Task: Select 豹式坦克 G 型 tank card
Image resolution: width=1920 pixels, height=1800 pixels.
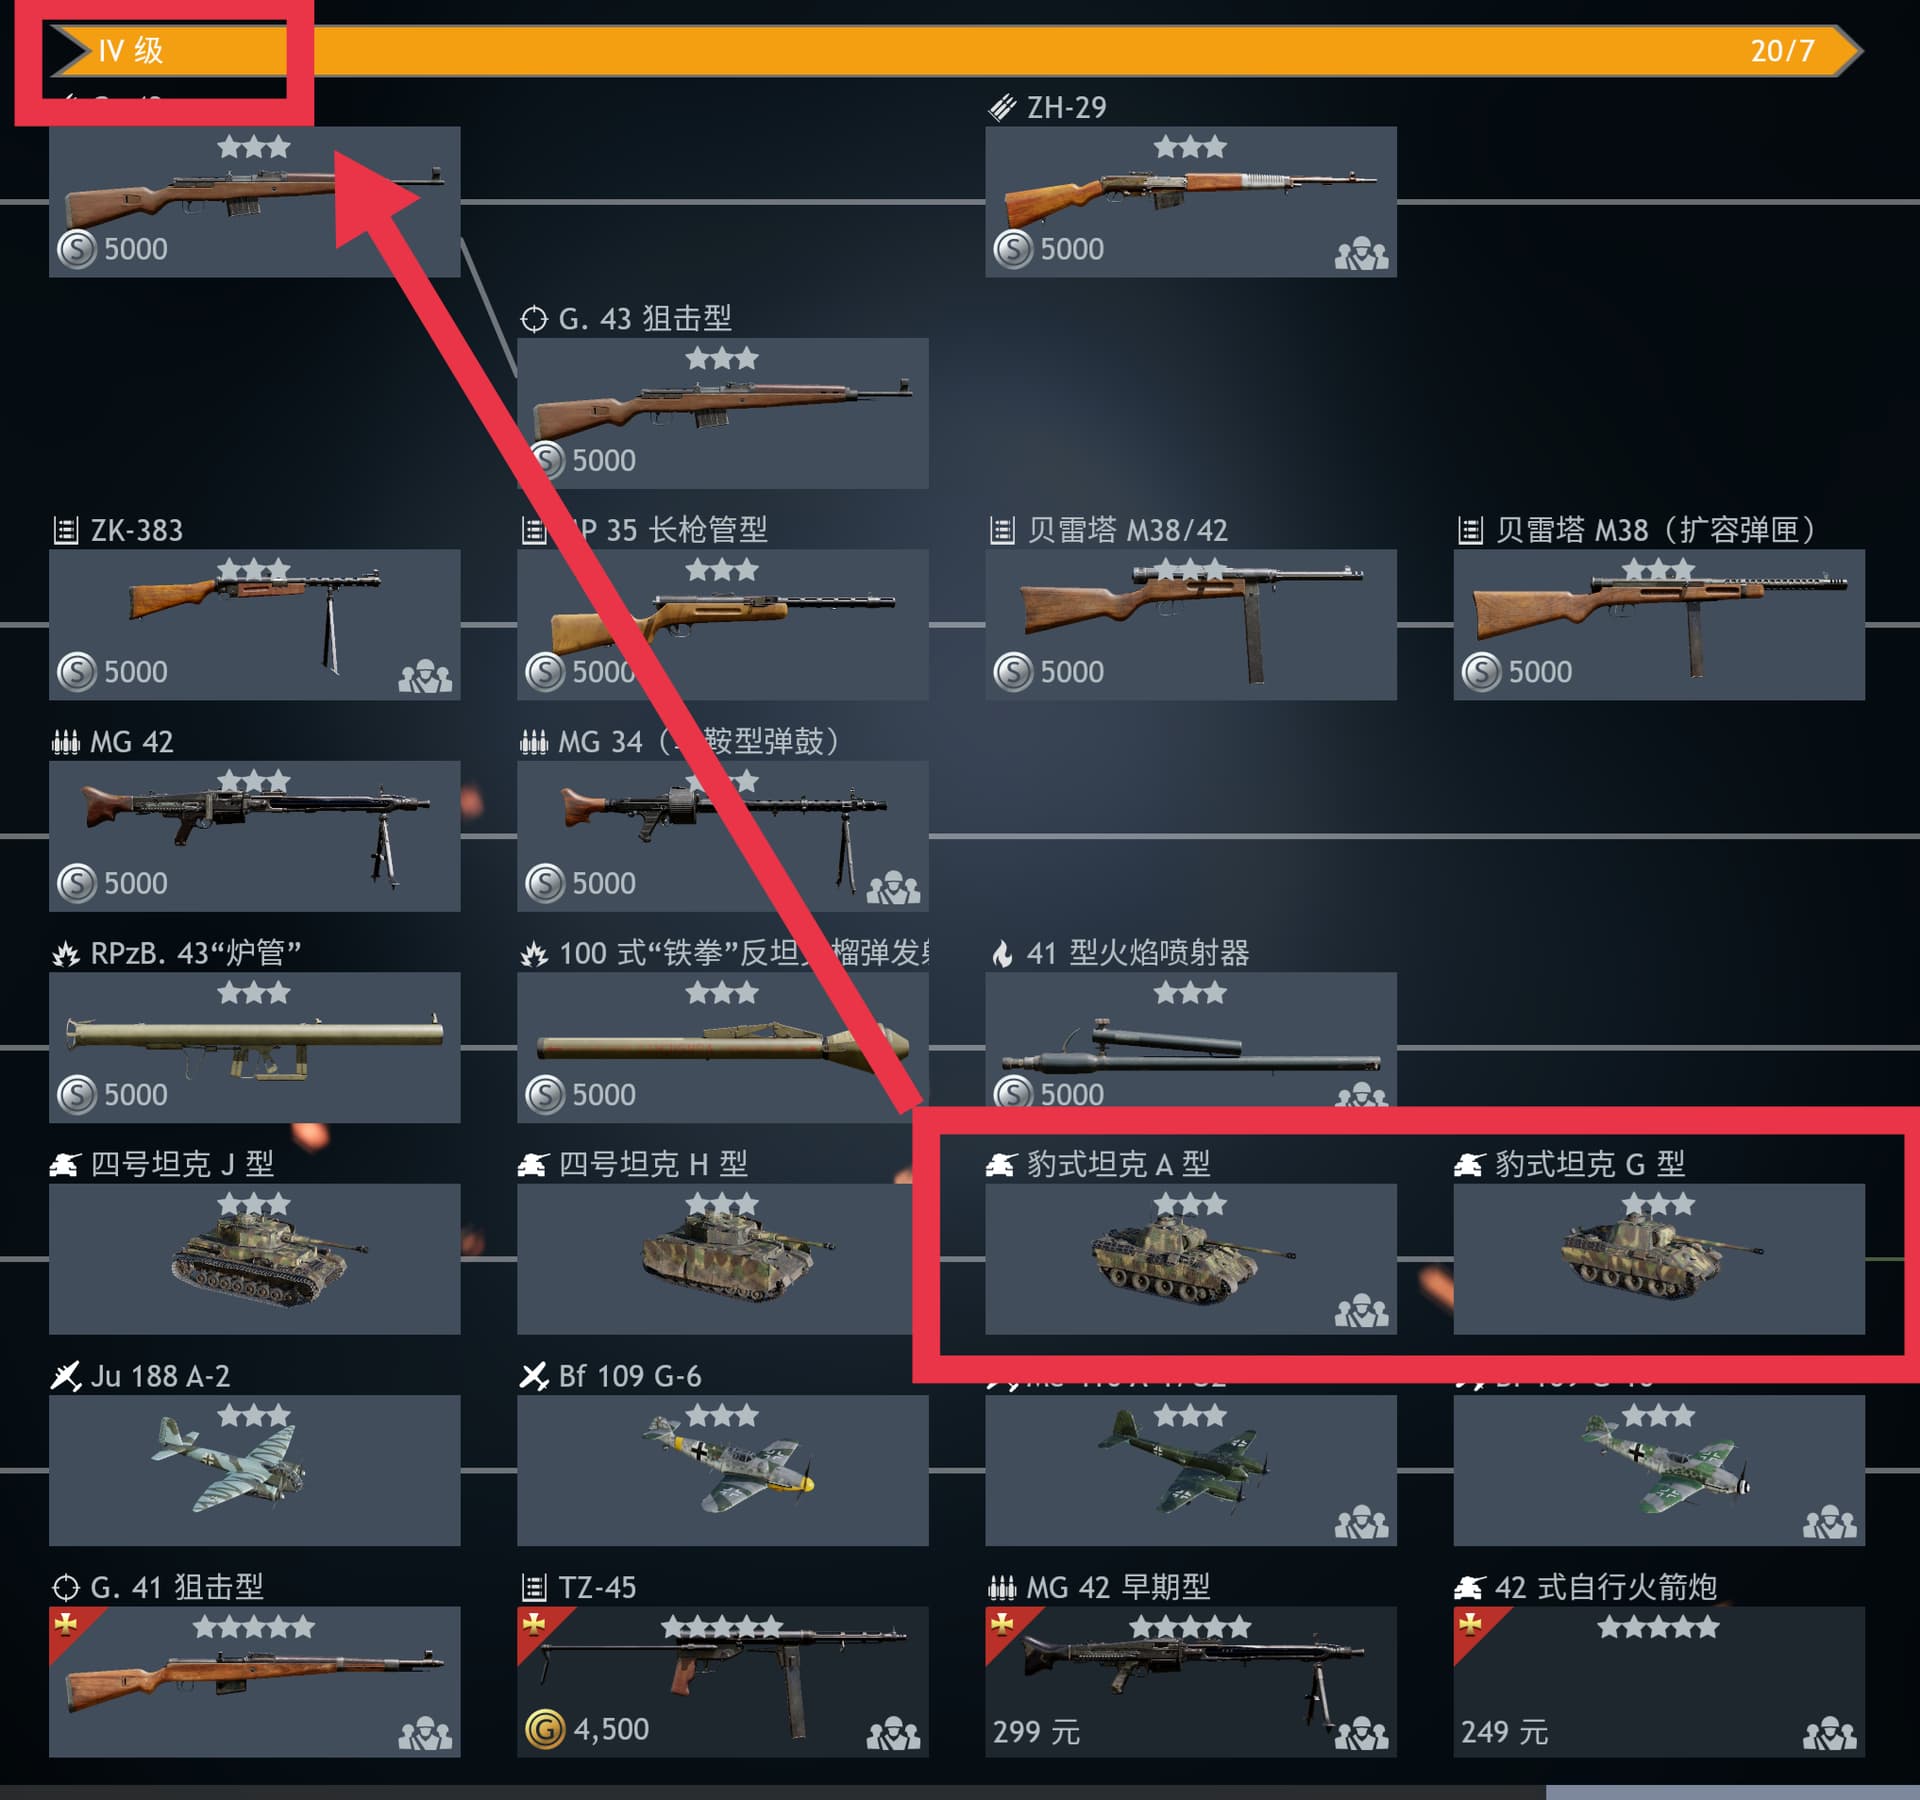Action: click(x=1658, y=1259)
